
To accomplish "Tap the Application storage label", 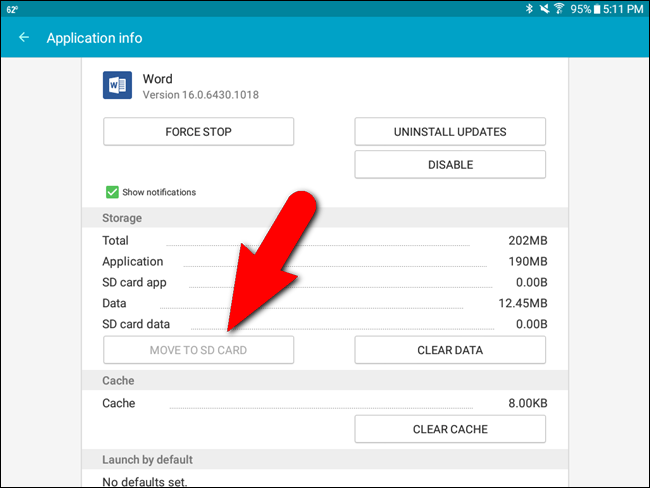I will 133,262.
